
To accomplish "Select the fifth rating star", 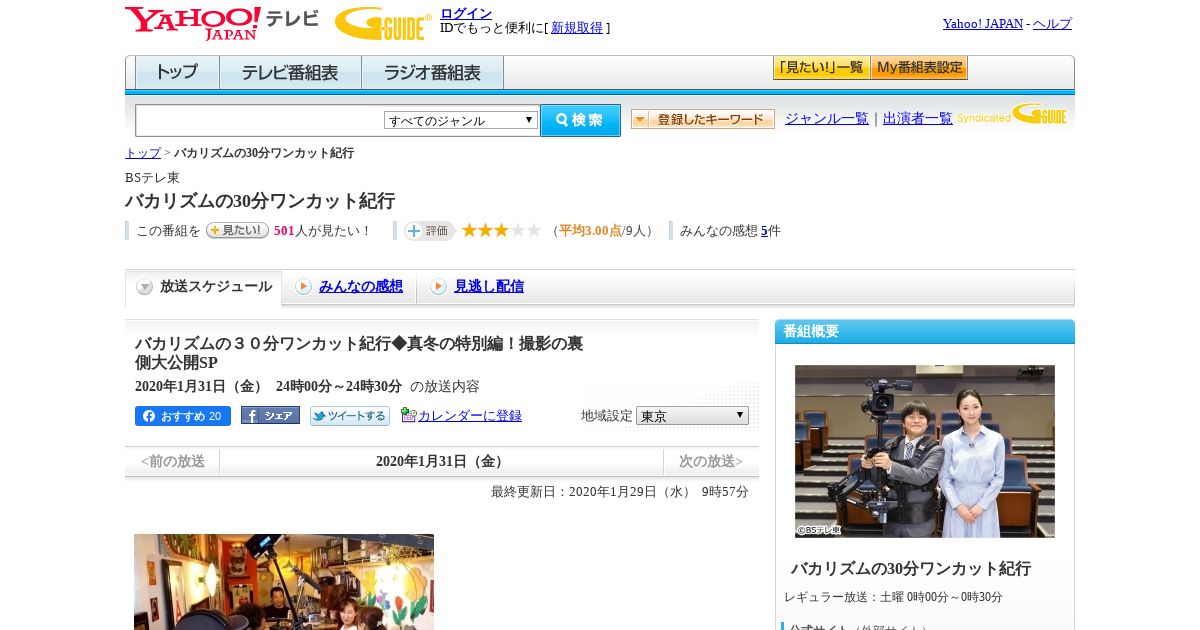I will [x=534, y=230].
